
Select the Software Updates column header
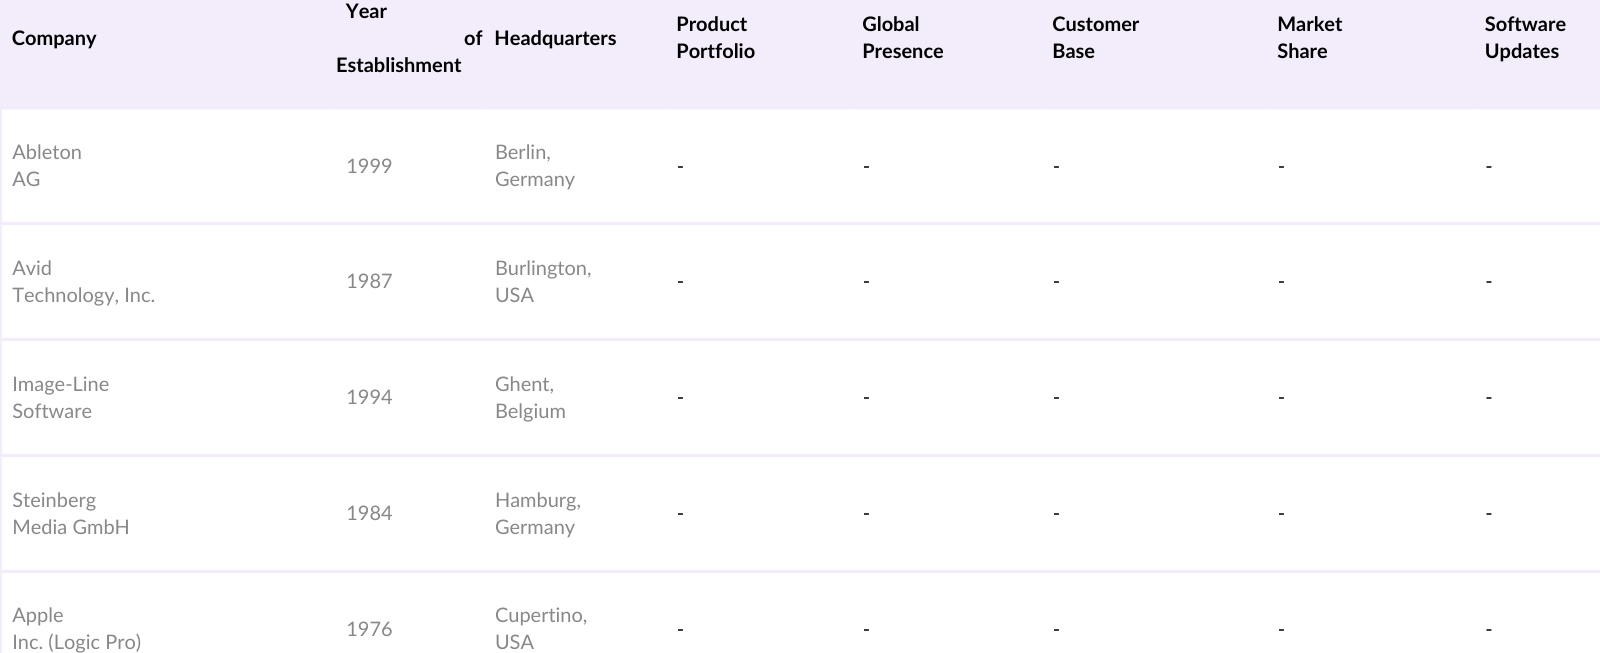coord(1524,38)
